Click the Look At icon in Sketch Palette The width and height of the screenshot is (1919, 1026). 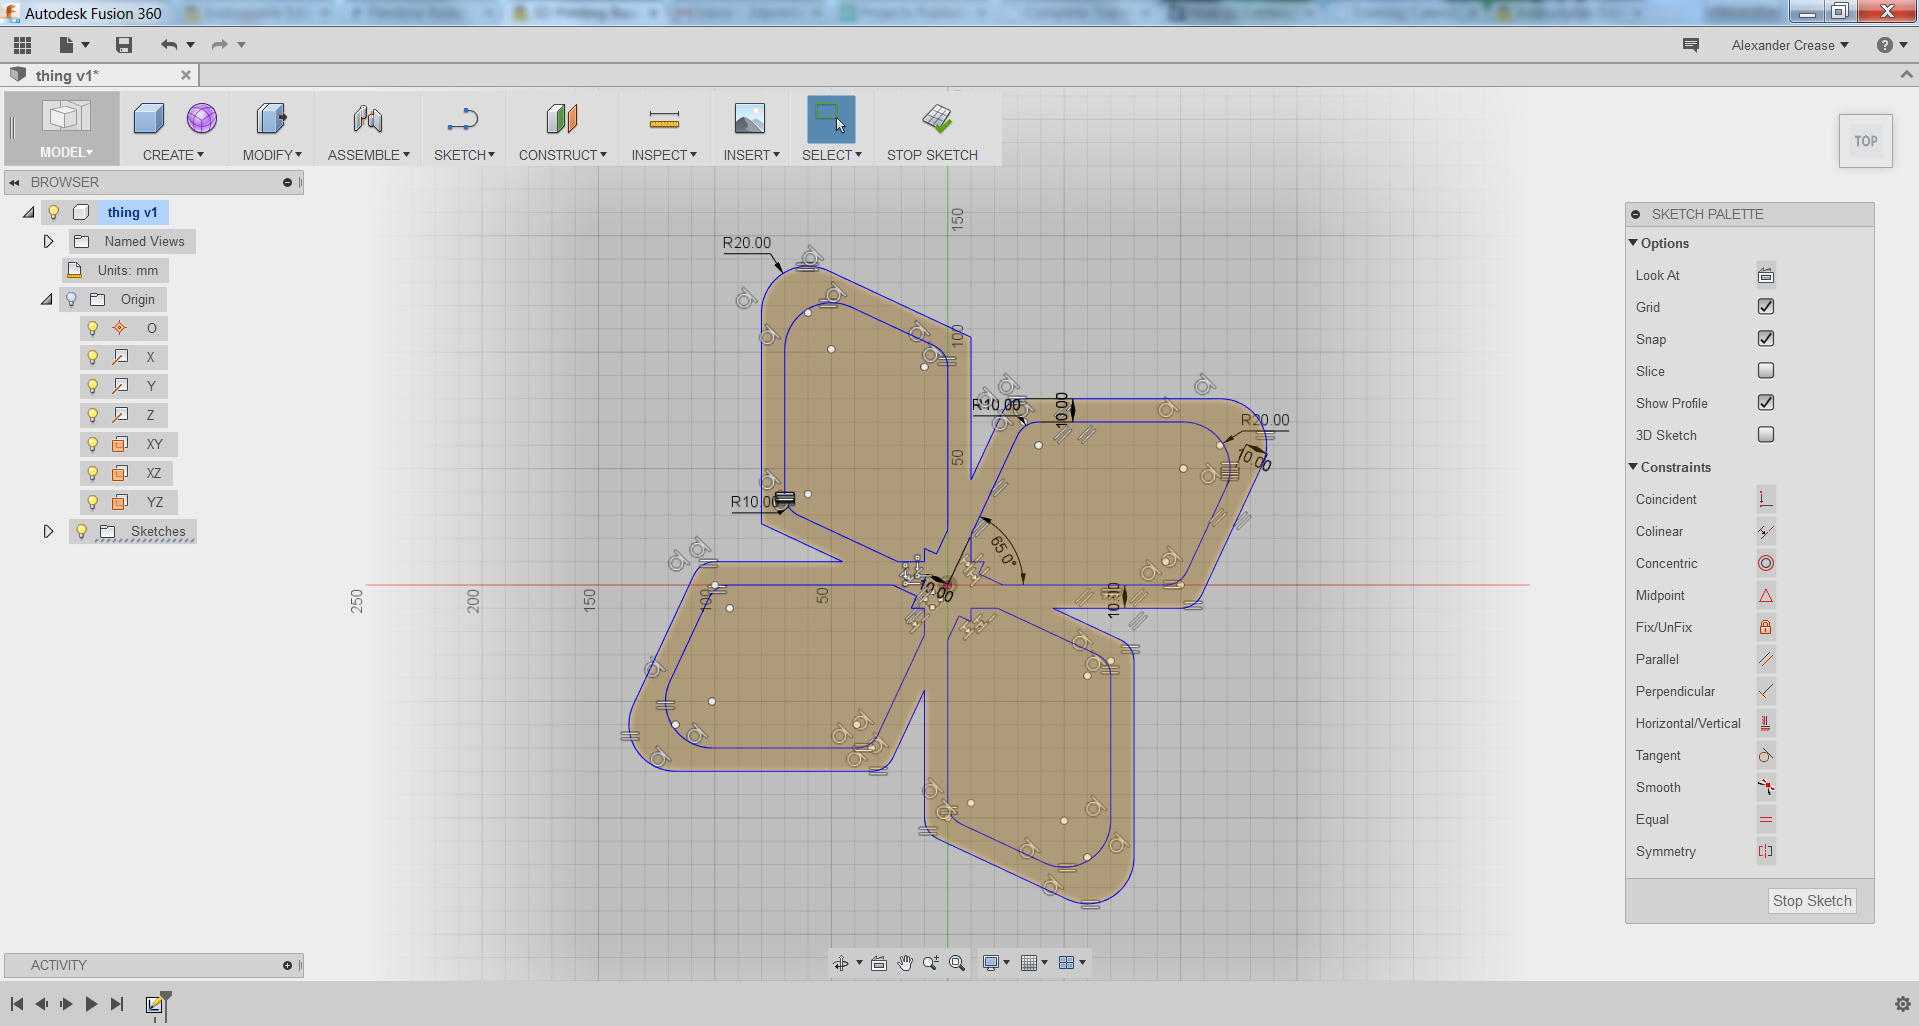1765,274
